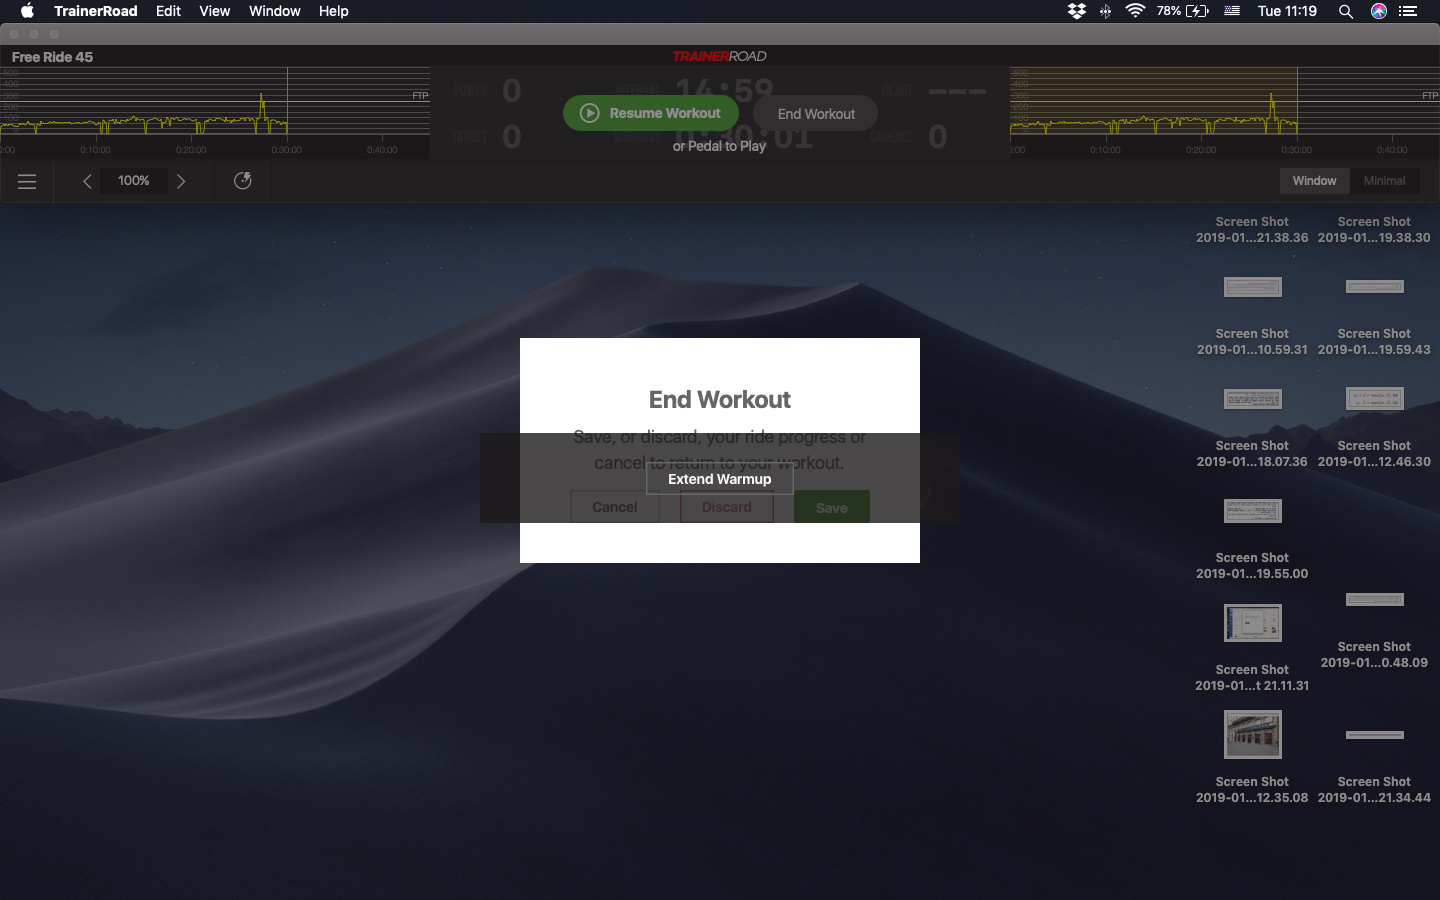Screen dimensions: 1440x900
Task: Click the Bluetooth-like icon beside Dropbox
Action: [1105, 11]
